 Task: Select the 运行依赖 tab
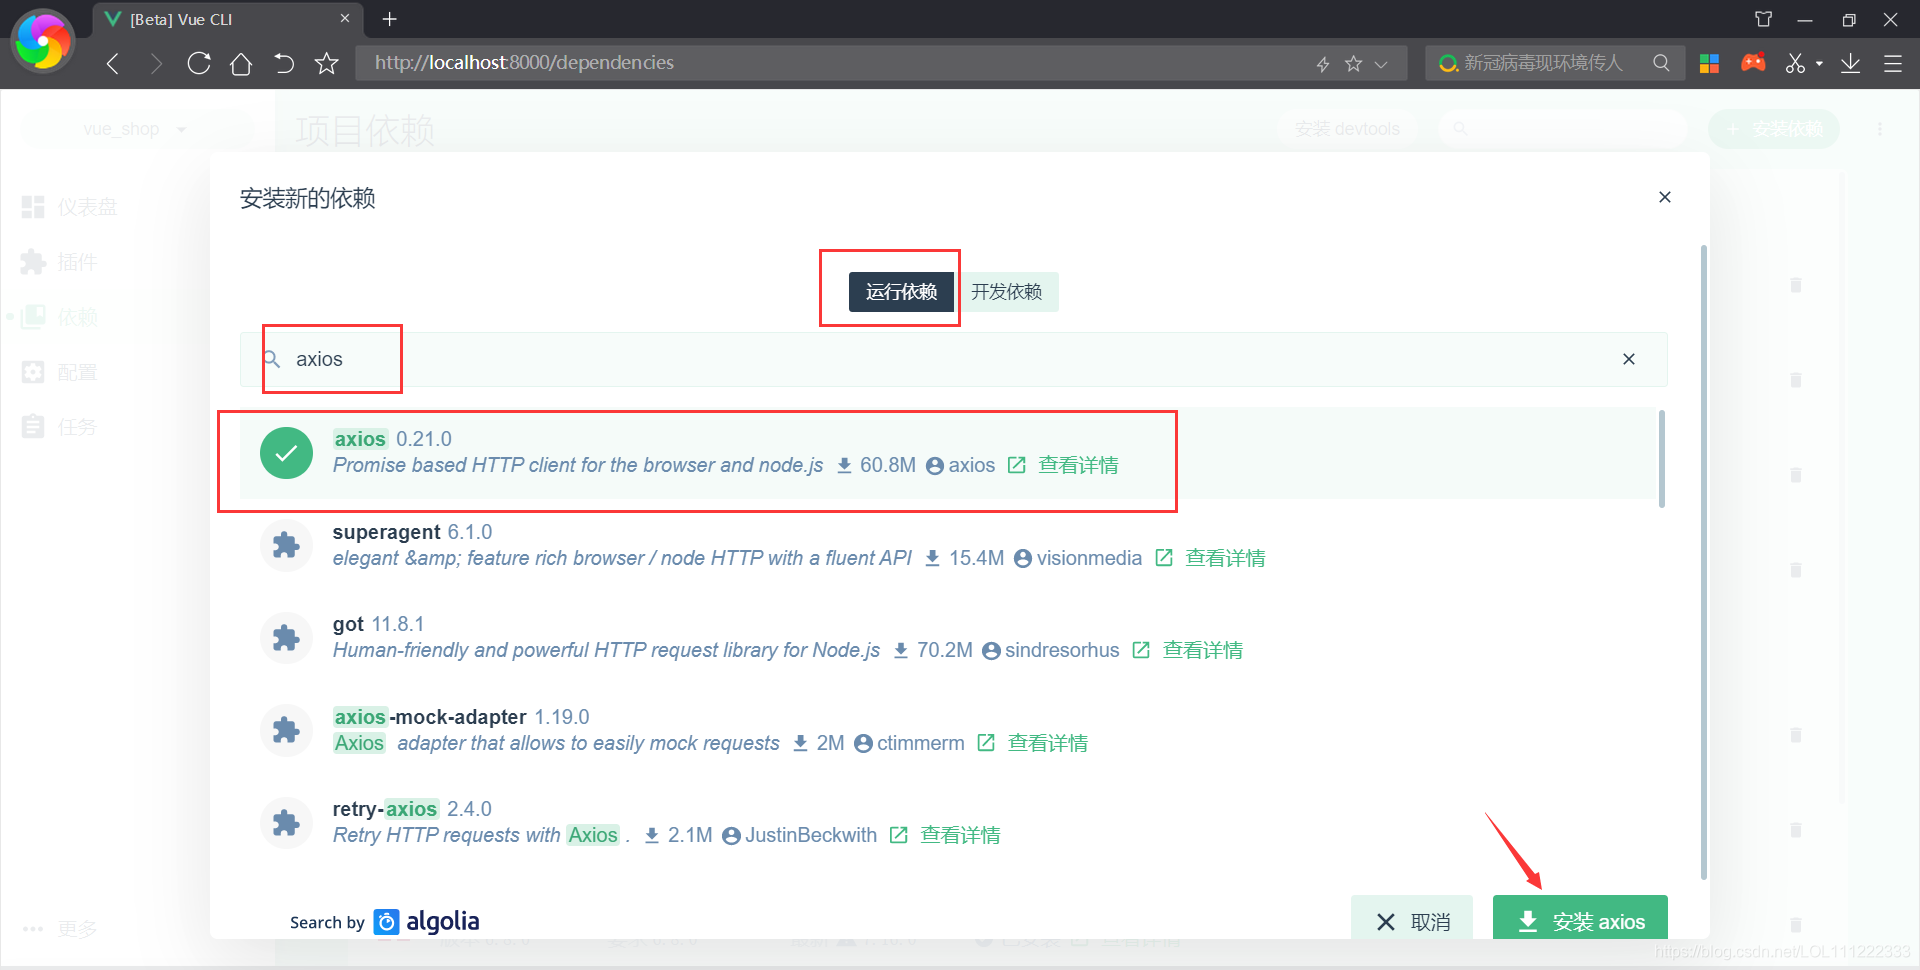901,292
